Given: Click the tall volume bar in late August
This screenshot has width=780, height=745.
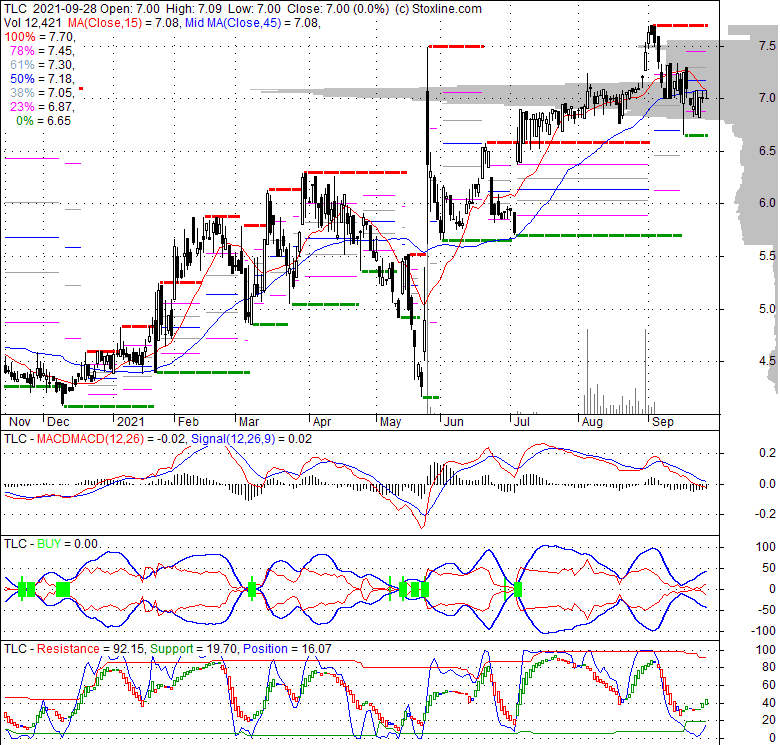Looking at the screenshot, I should (646, 371).
